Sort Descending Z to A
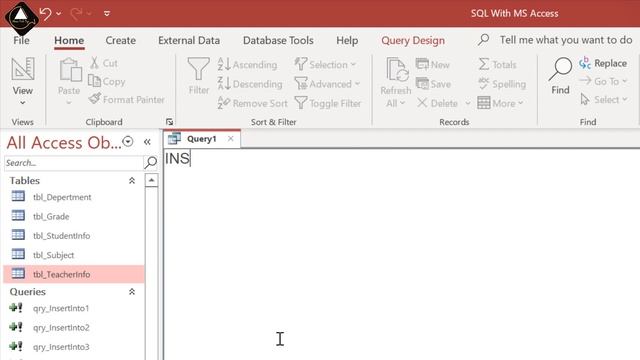 [x=250, y=84]
